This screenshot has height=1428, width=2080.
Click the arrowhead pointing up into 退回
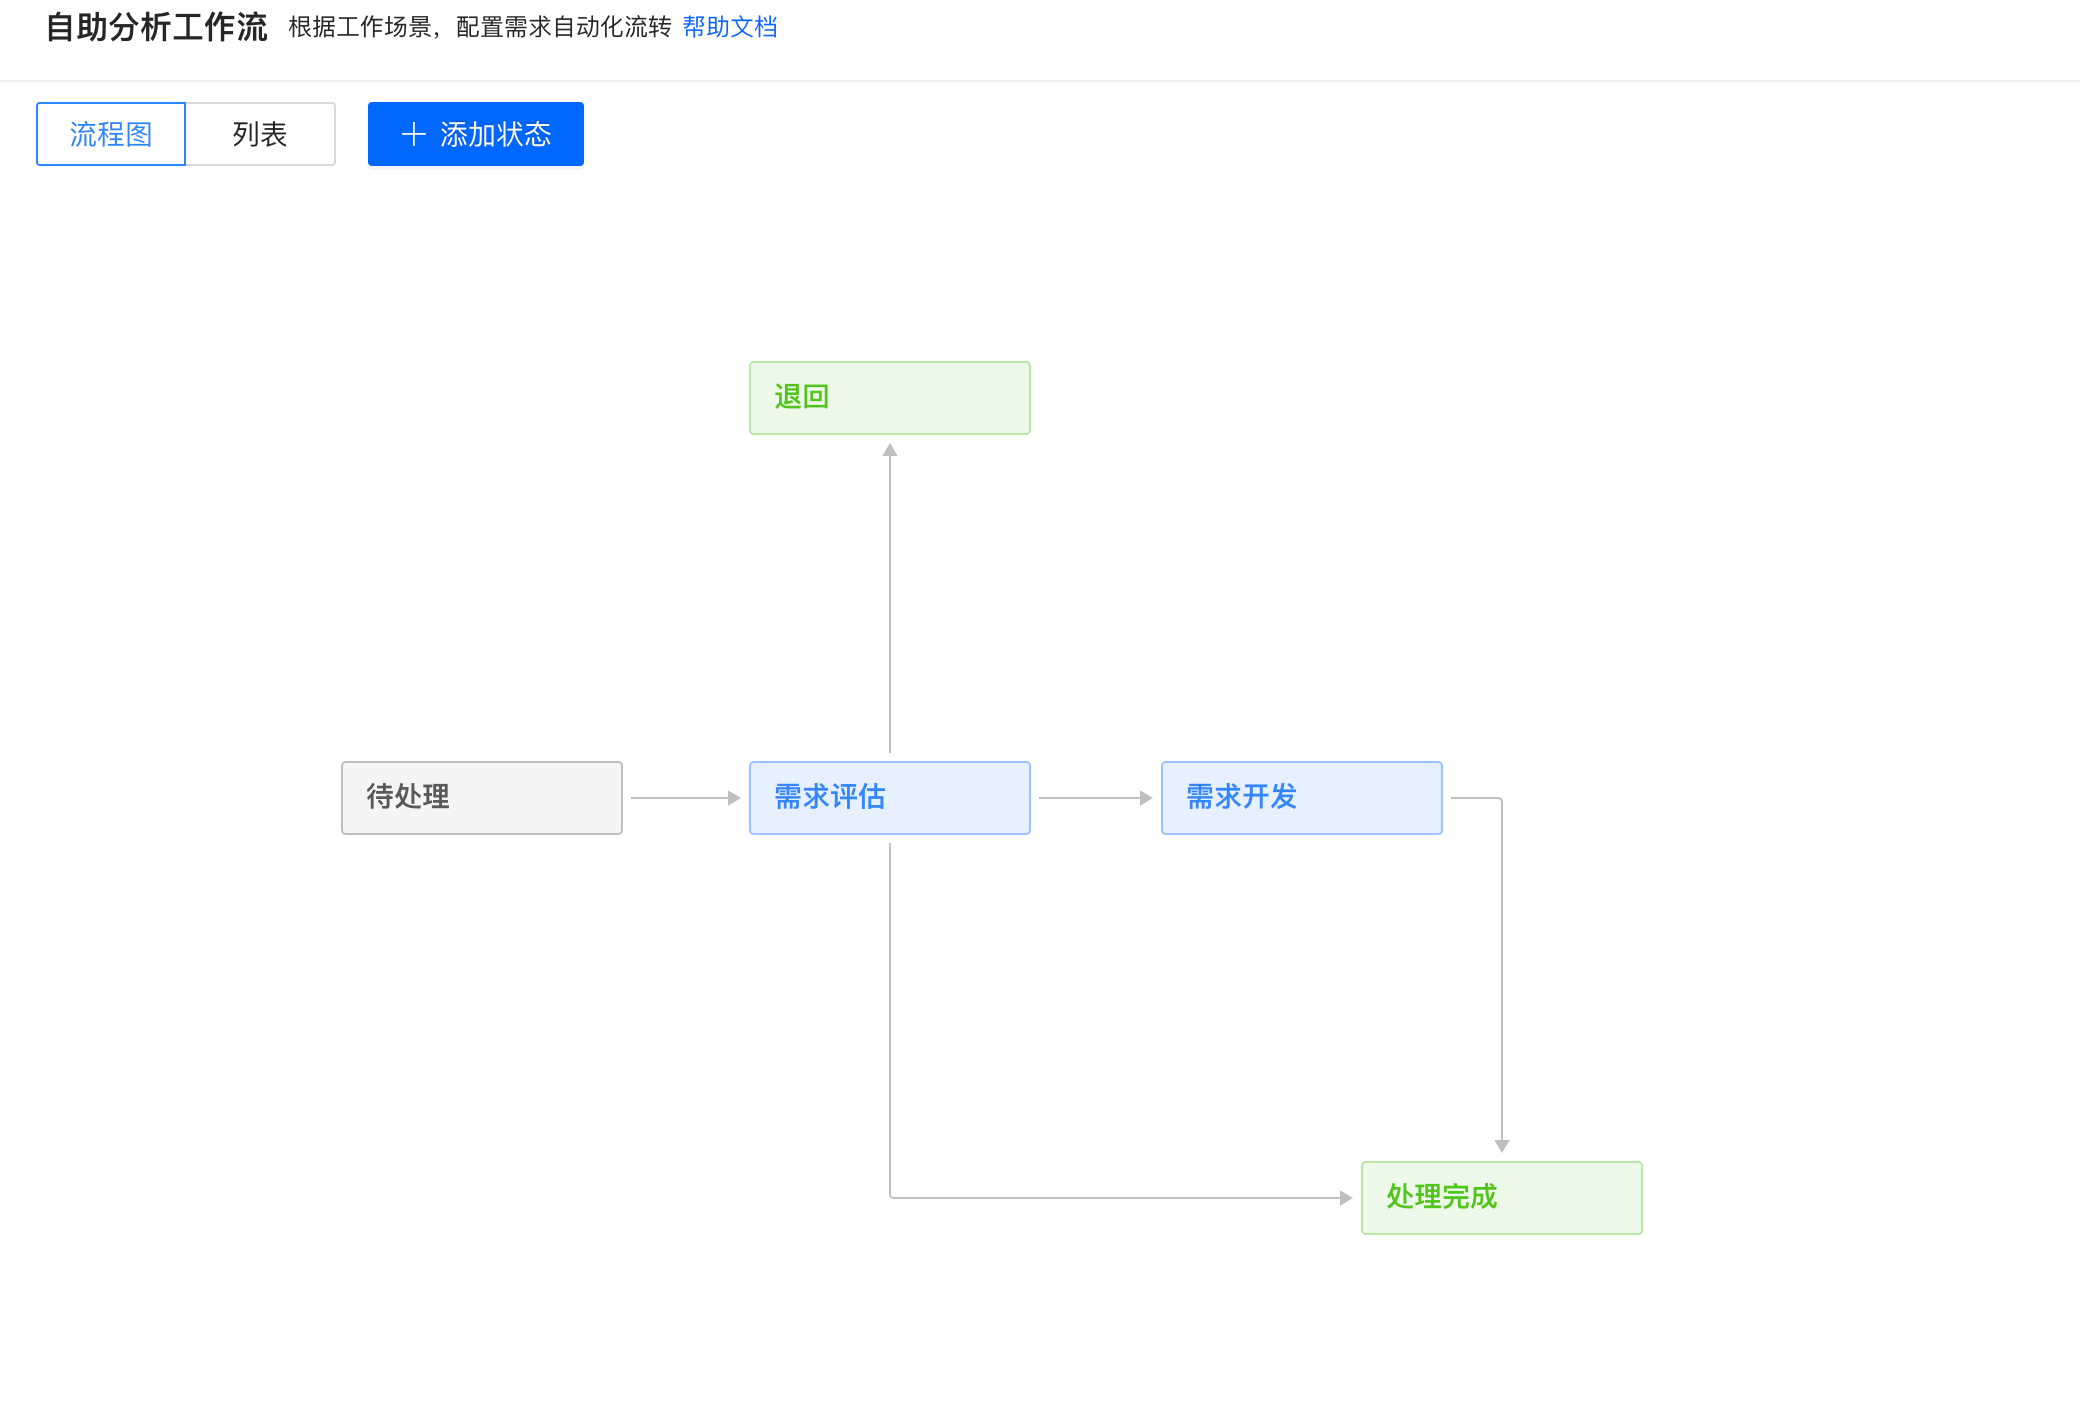[x=890, y=450]
